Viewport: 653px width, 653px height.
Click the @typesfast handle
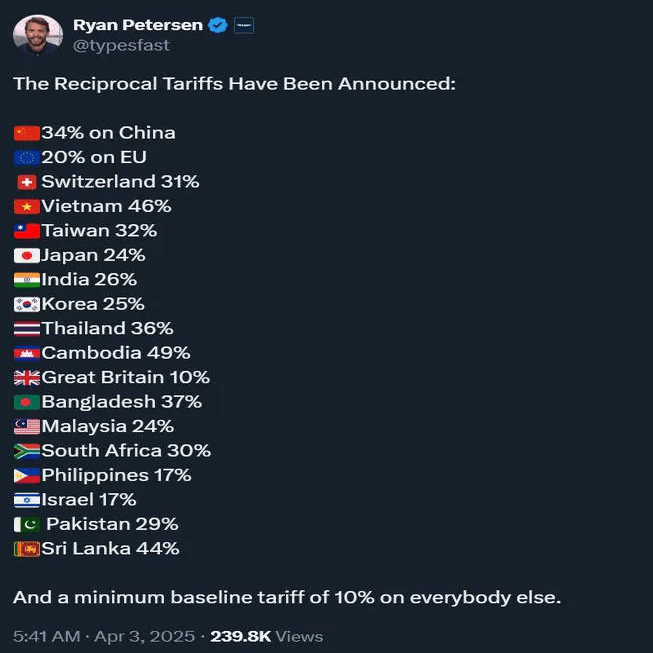[120, 45]
